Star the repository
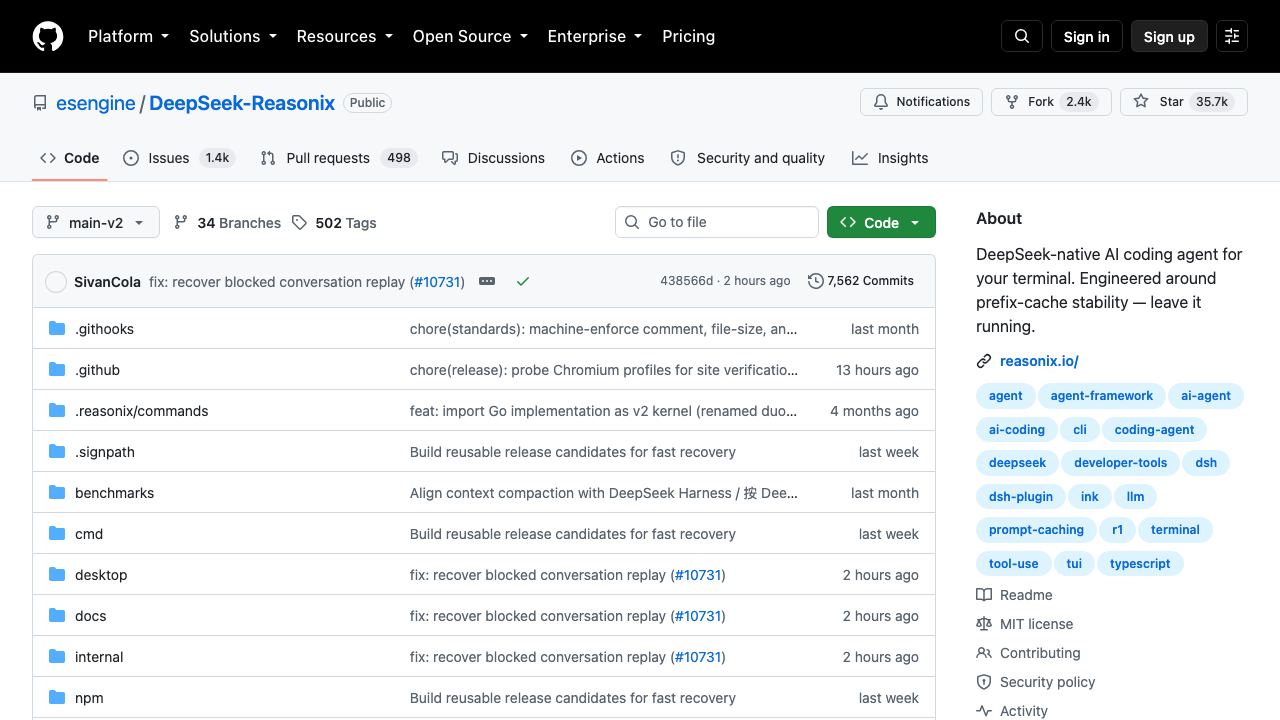The height and width of the screenshot is (720, 1280). click(1184, 102)
